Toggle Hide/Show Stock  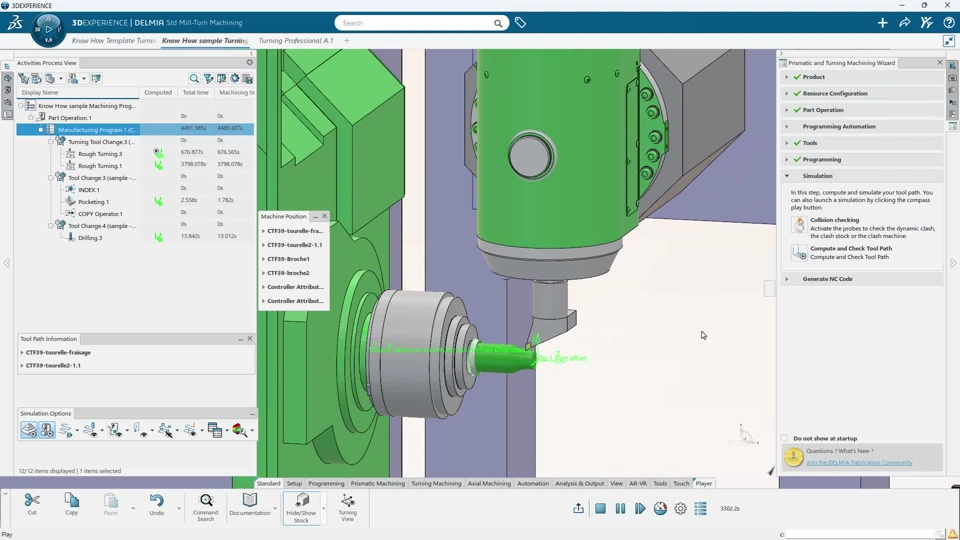click(x=301, y=508)
